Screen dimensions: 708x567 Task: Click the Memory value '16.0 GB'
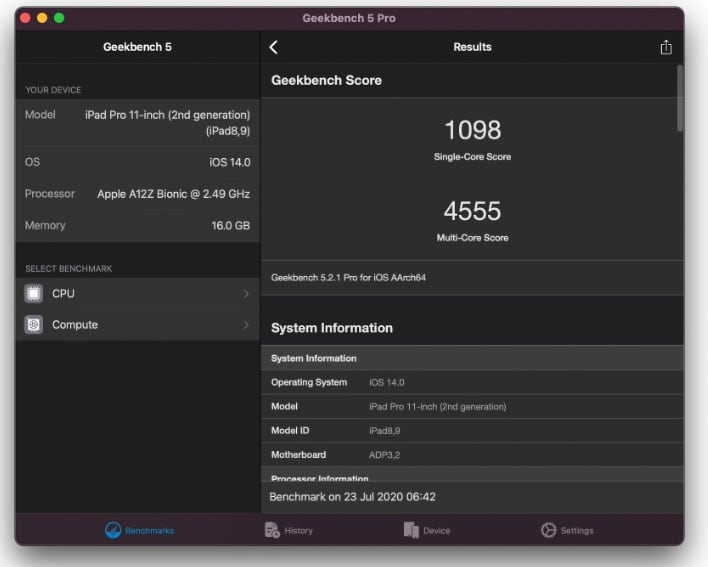(231, 225)
